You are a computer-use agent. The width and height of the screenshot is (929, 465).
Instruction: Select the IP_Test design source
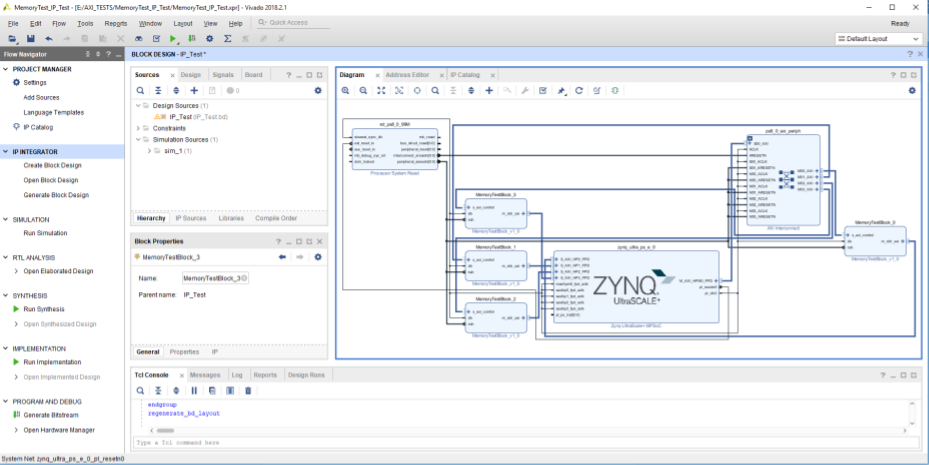pos(198,117)
